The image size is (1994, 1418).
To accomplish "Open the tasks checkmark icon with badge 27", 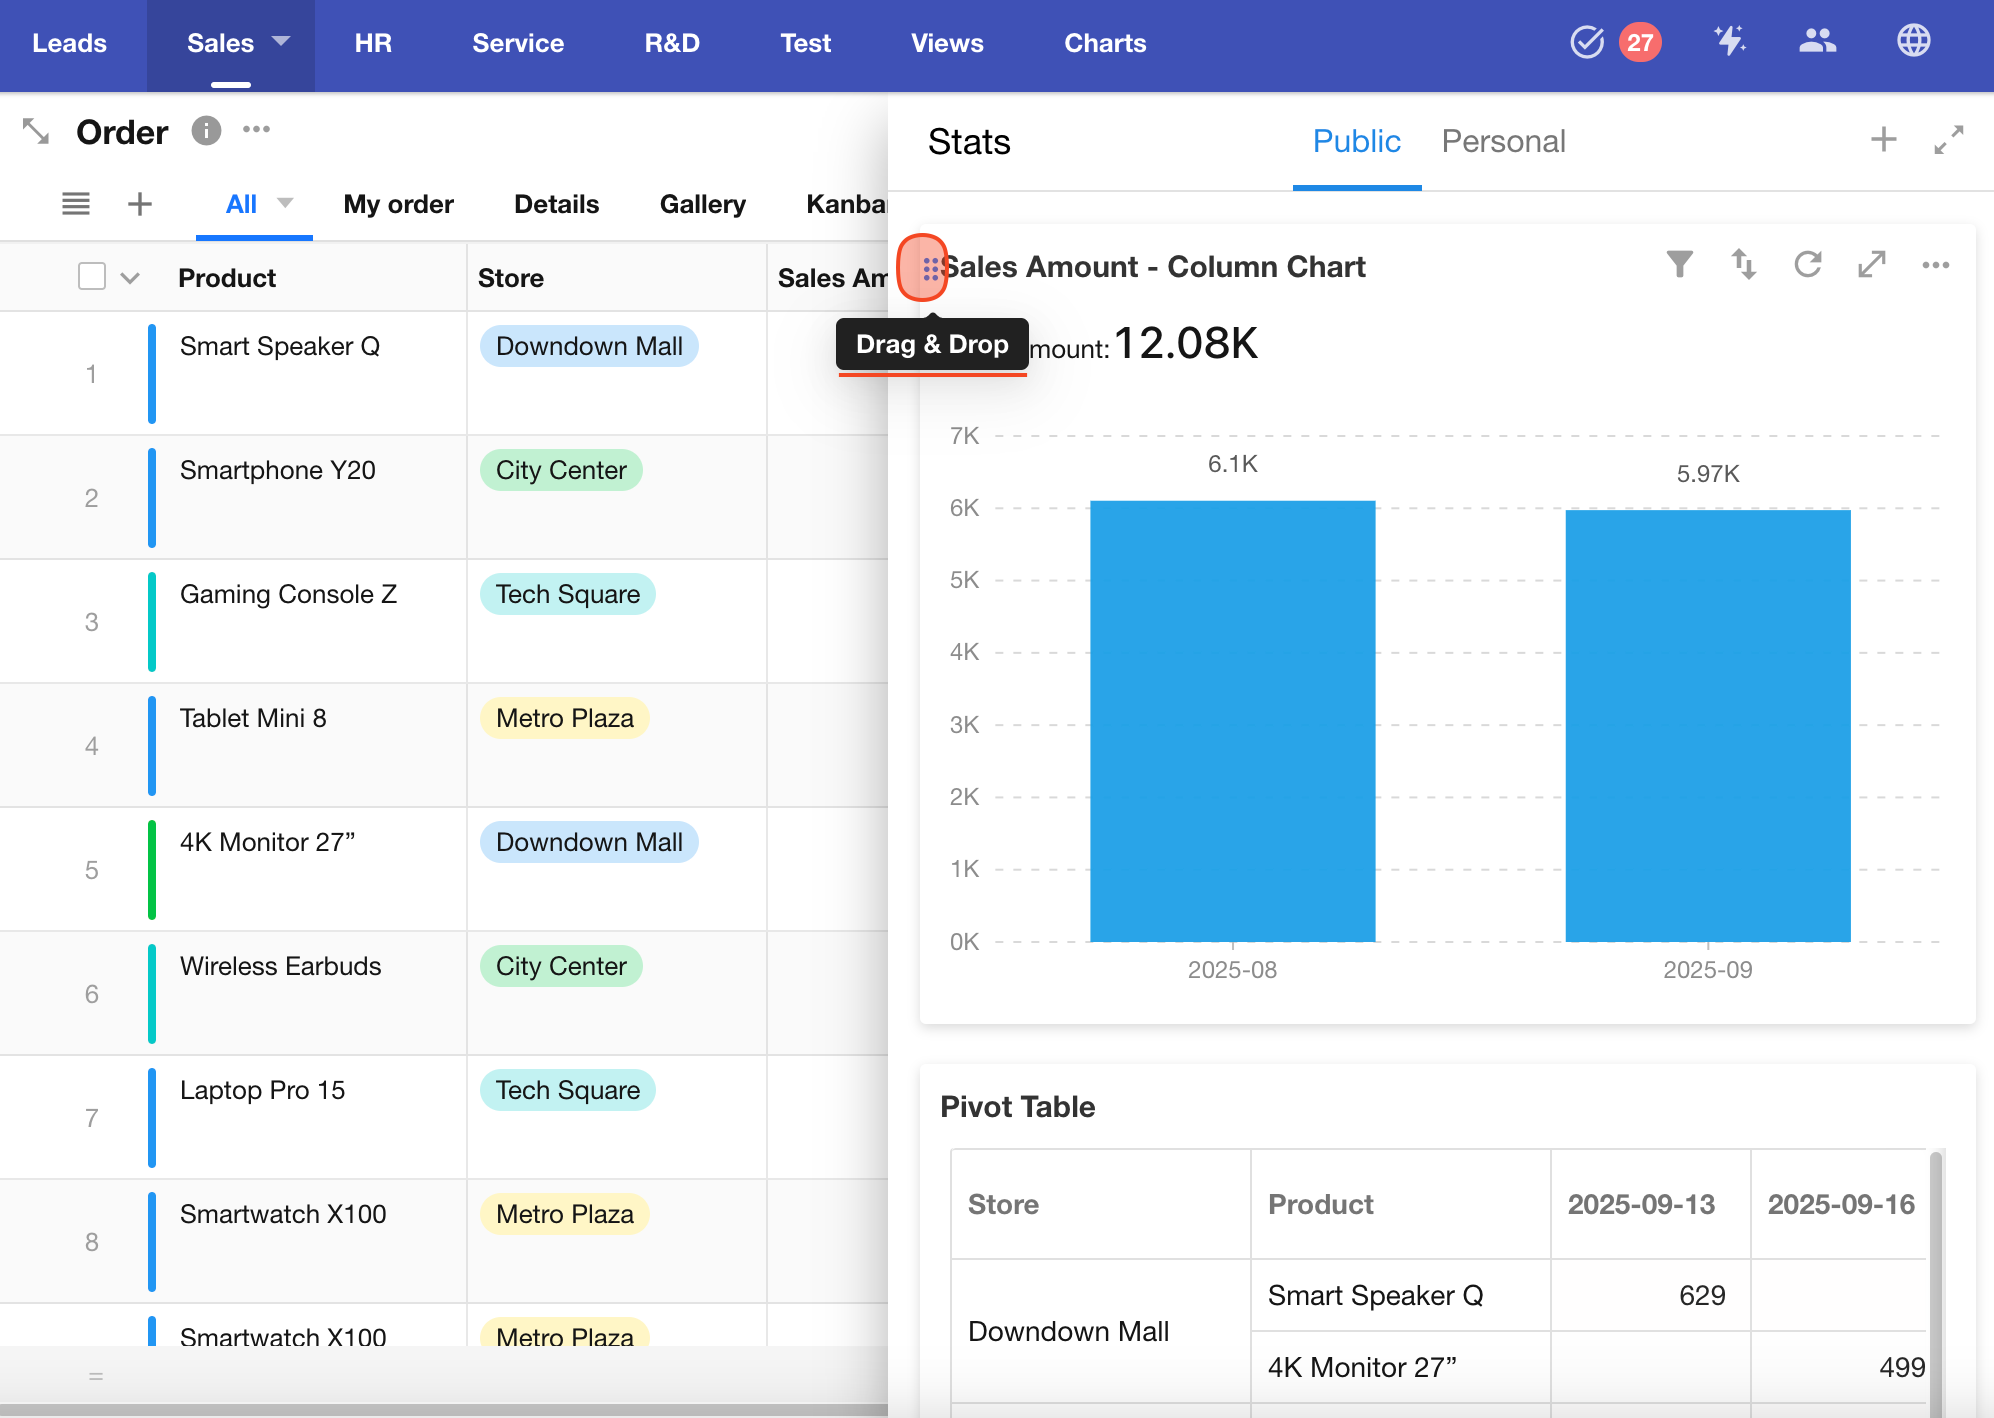I will (1587, 42).
